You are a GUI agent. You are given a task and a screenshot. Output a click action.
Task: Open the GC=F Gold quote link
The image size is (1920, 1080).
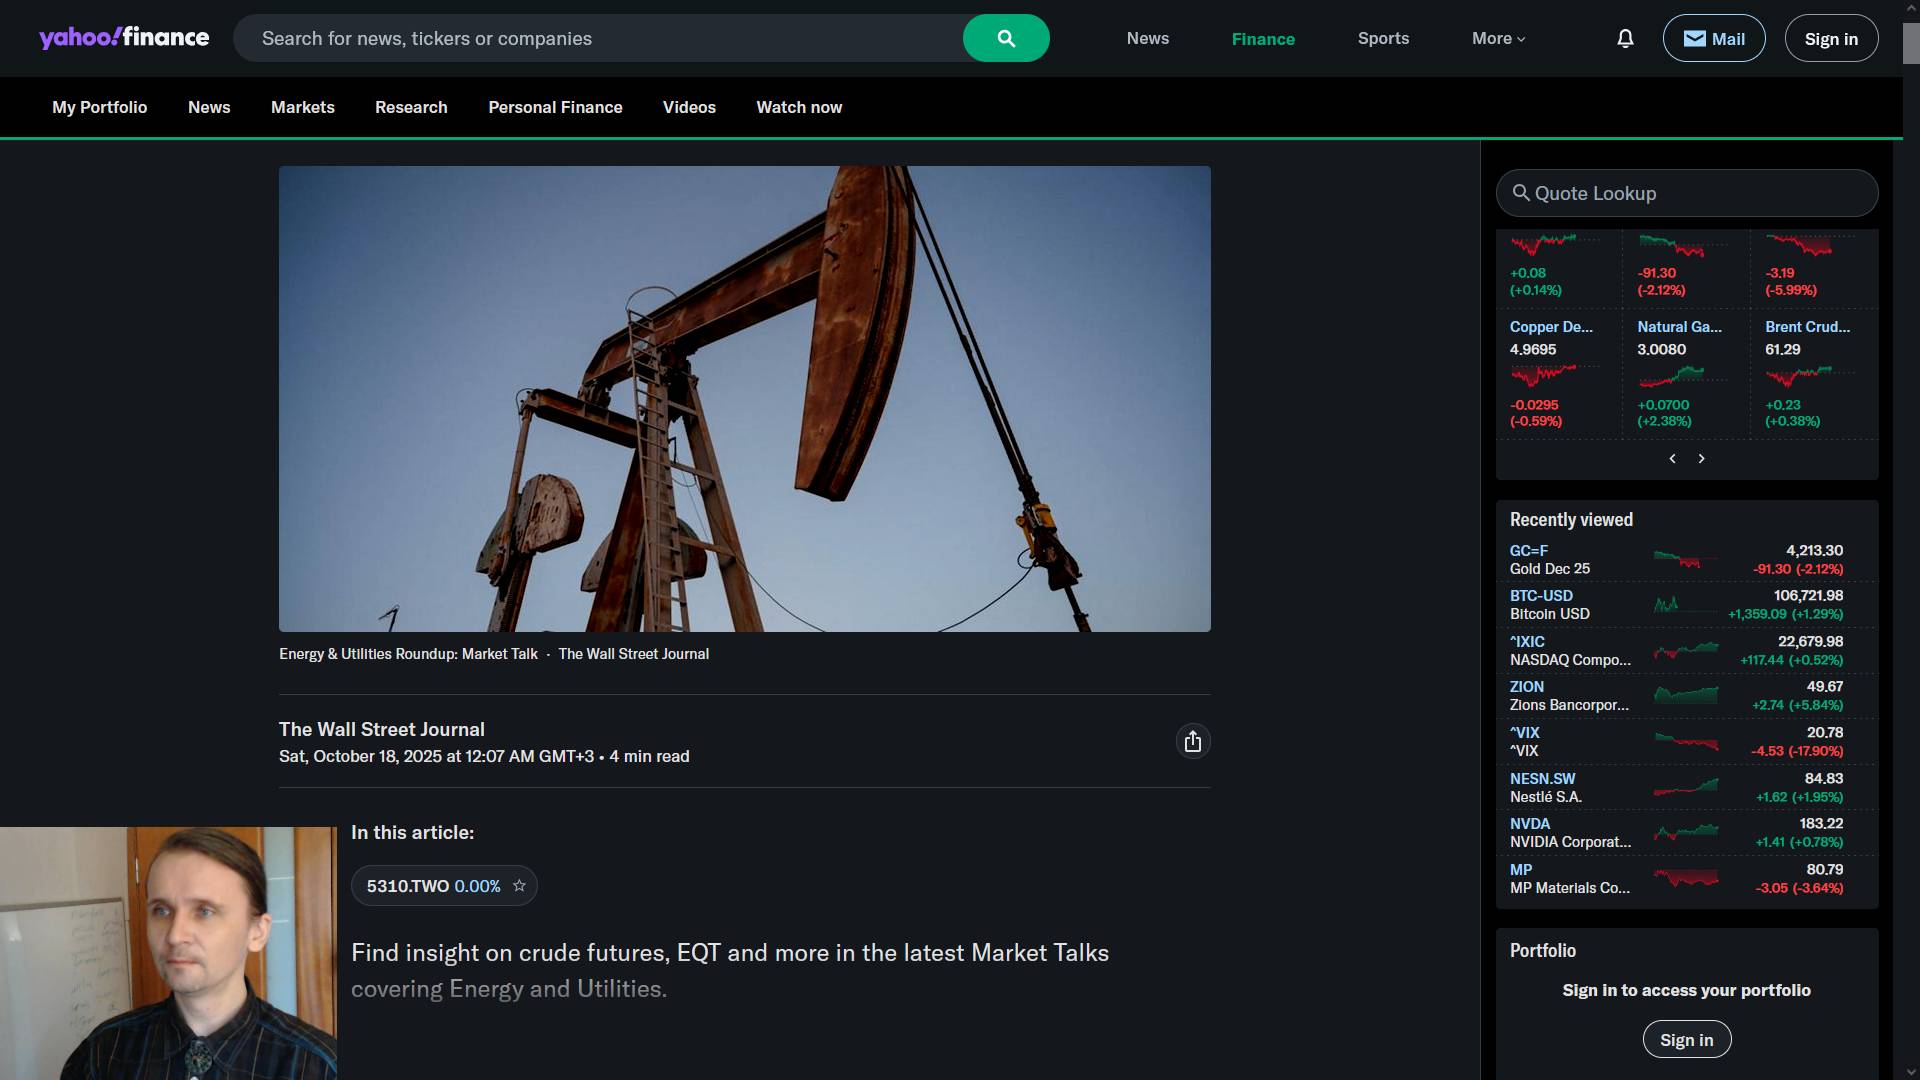(1528, 551)
